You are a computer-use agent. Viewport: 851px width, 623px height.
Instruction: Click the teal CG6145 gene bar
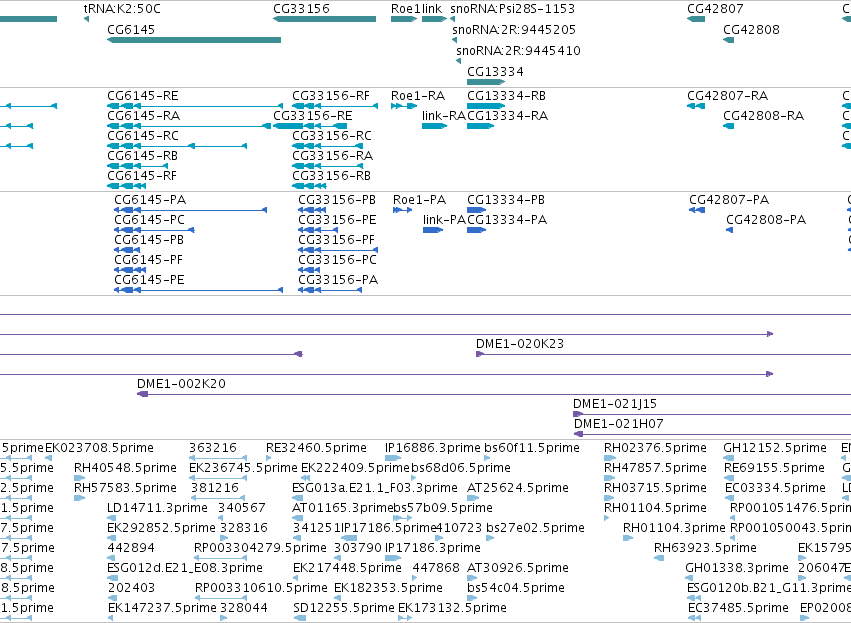pyautogui.click(x=194, y=40)
